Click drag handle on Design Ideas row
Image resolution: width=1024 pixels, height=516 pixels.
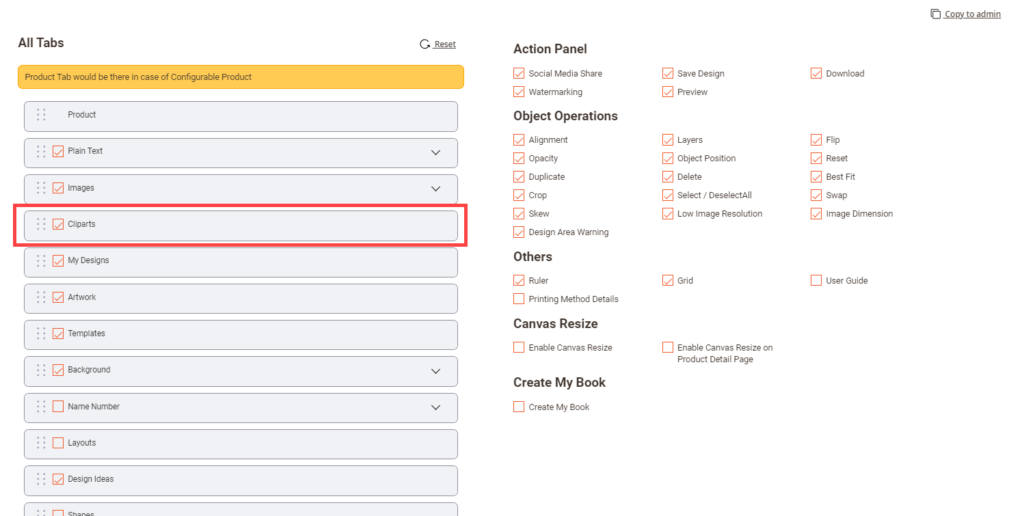pos(41,479)
